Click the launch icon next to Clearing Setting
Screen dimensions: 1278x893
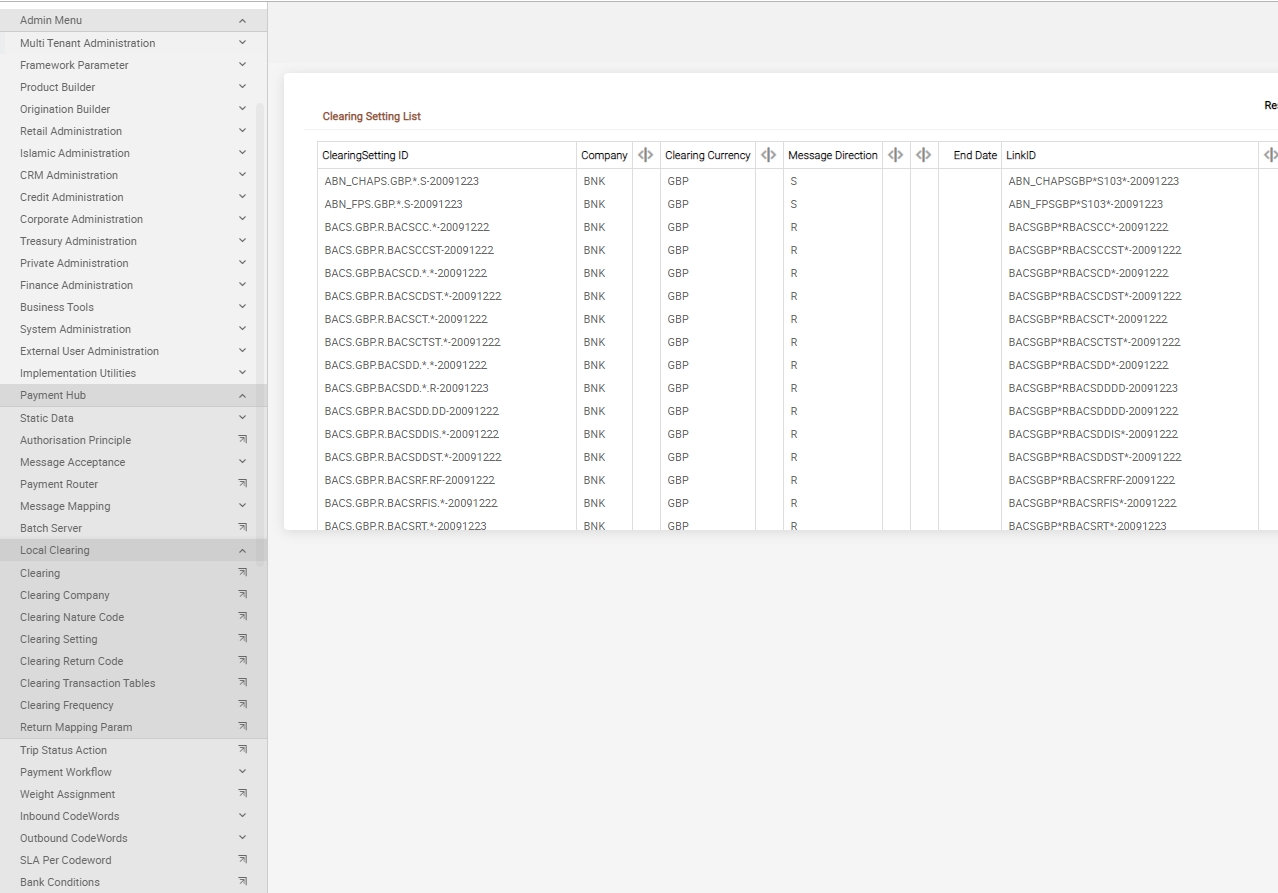pos(242,639)
